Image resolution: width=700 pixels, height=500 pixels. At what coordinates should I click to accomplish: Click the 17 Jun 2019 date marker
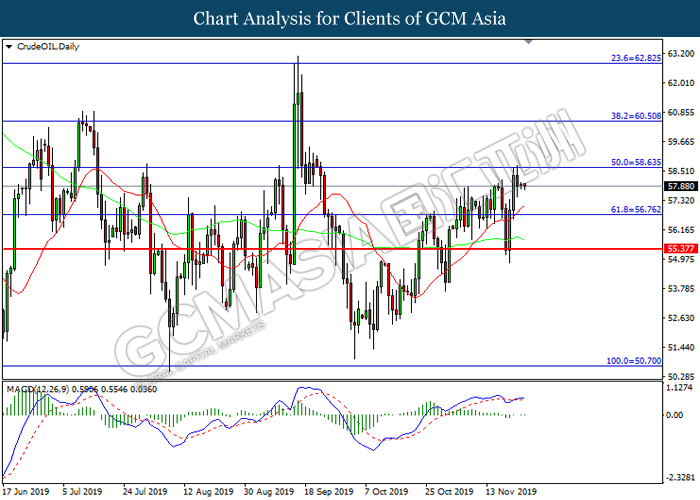pos(28,491)
